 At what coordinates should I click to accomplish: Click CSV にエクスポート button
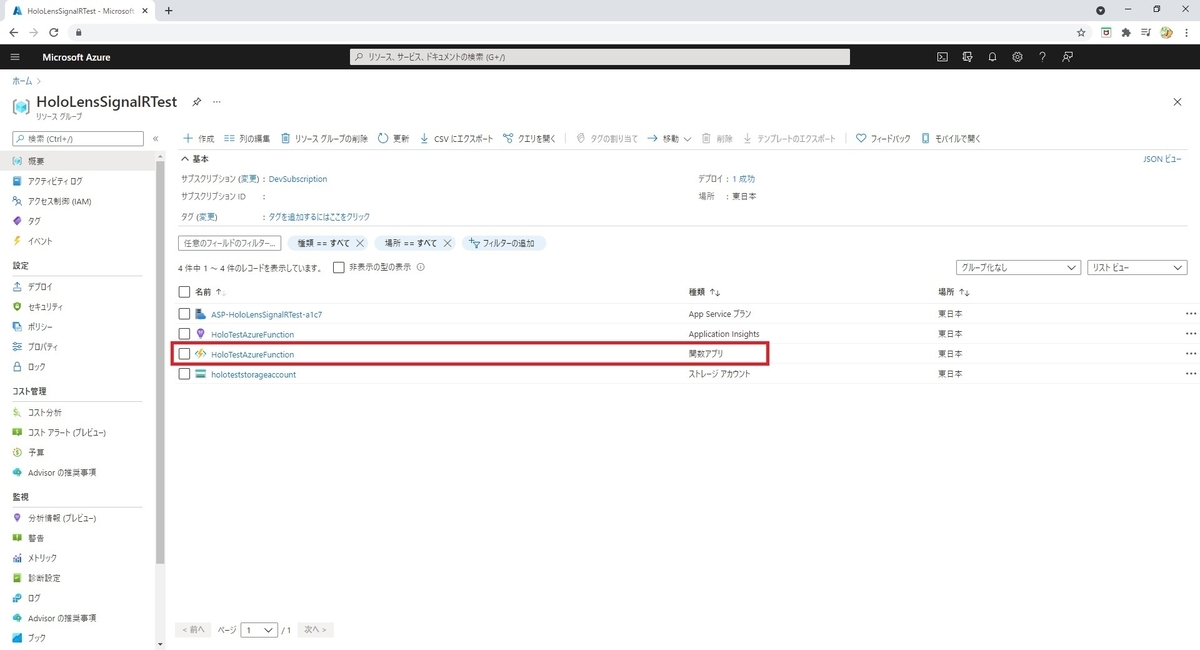pos(456,138)
